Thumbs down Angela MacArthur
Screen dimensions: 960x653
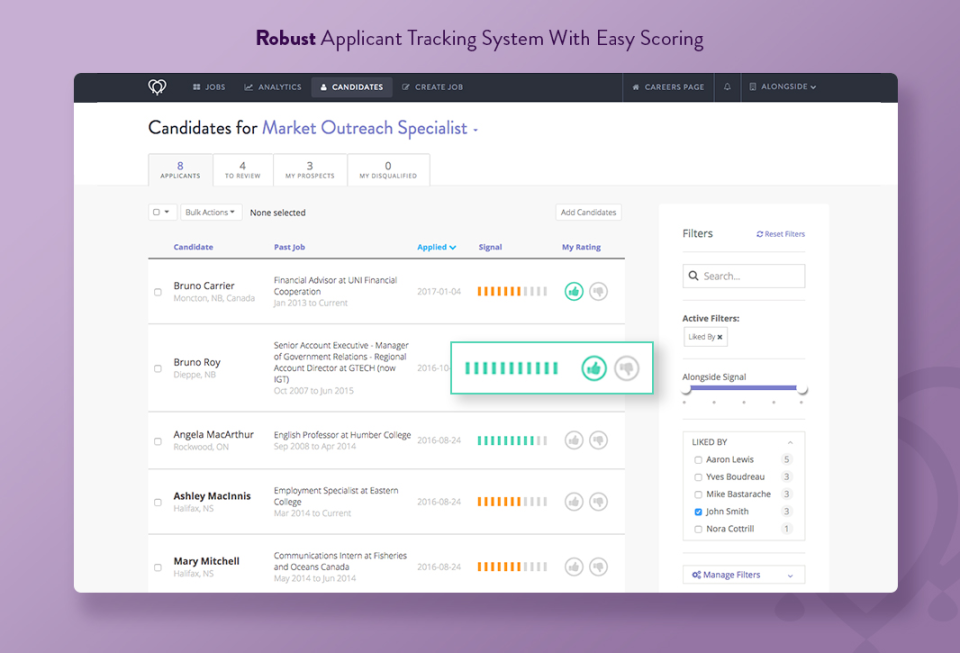pyautogui.click(x=597, y=440)
